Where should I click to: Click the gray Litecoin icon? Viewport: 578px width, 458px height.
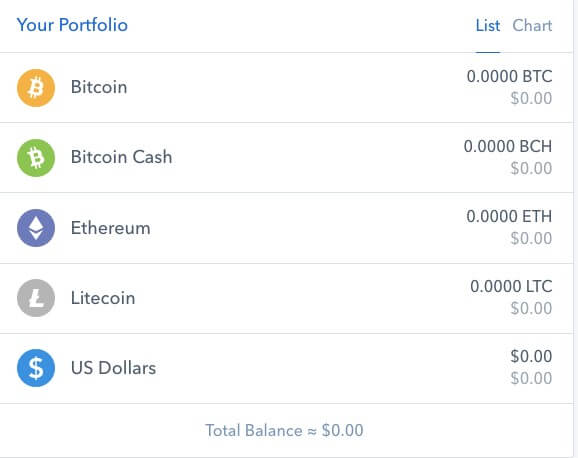coord(36,298)
